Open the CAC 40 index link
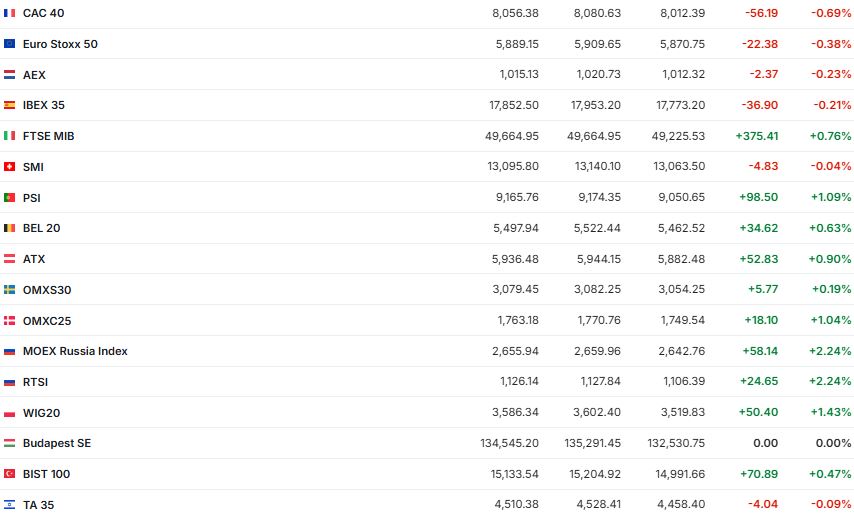Viewport: 854px width, 517px height. [44, 13]
